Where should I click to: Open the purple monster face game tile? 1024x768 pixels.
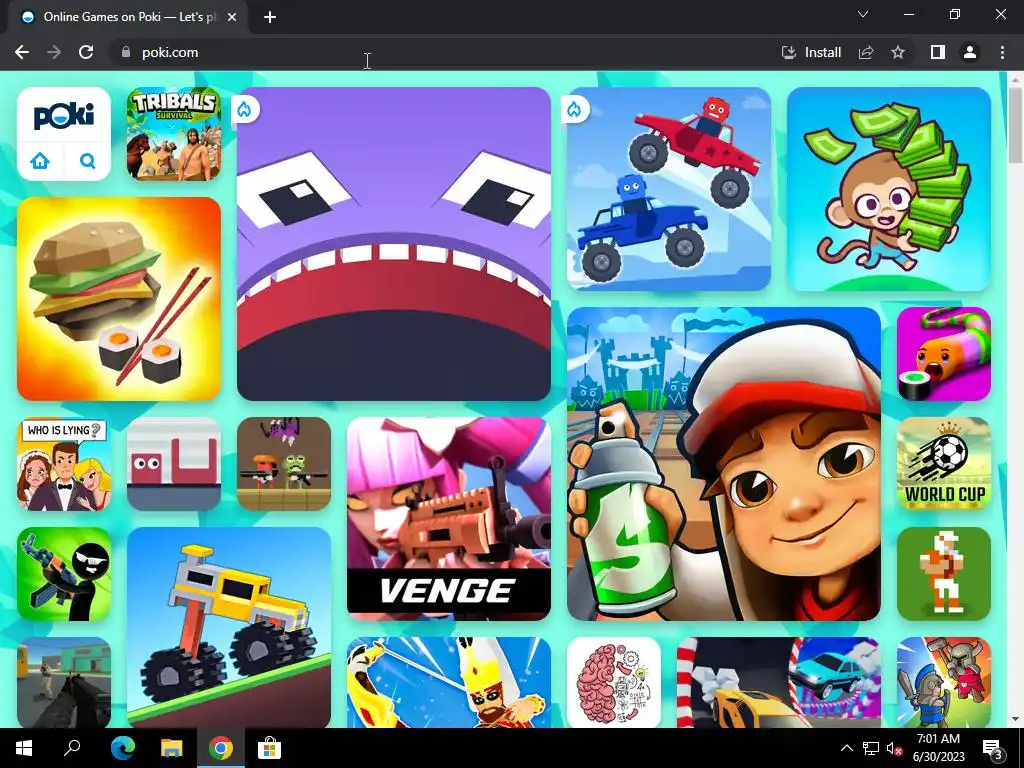coord(394,244)
